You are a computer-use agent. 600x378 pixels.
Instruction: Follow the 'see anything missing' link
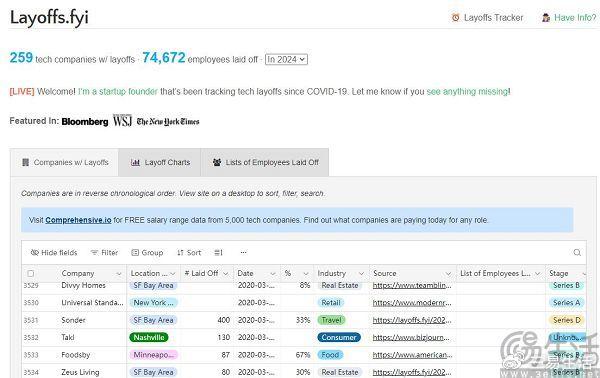click(467, 91)
